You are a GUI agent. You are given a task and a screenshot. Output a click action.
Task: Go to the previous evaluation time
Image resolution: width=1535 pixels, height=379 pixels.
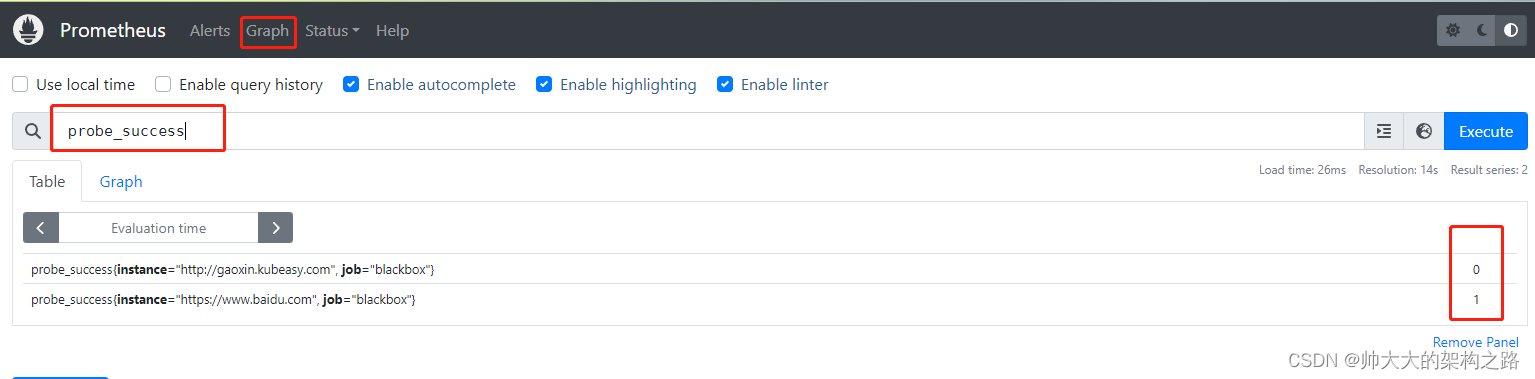click(x=41, y=228)
